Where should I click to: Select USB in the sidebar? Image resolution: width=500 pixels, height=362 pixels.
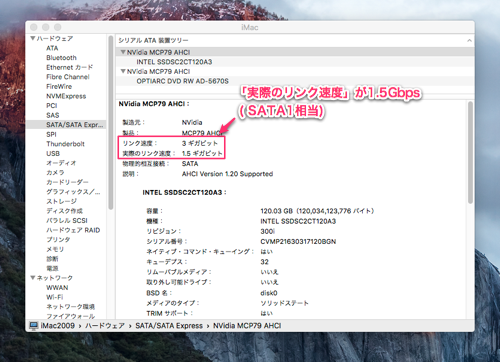tap(53, 154)
